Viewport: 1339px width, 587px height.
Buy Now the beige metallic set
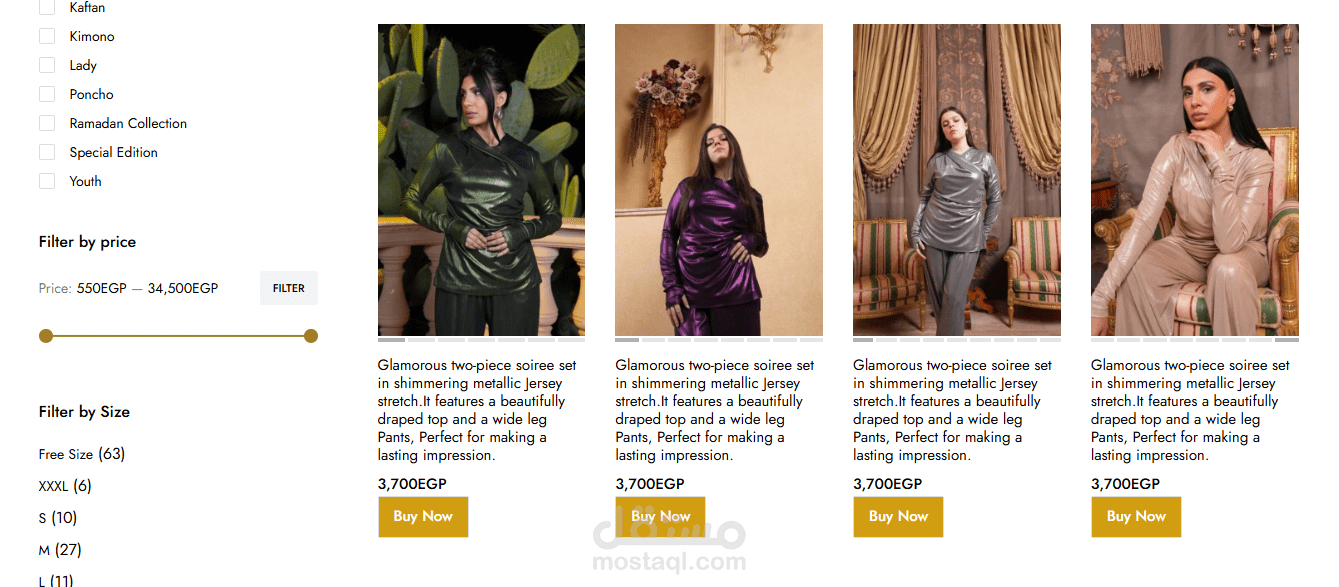(1136, 517)
